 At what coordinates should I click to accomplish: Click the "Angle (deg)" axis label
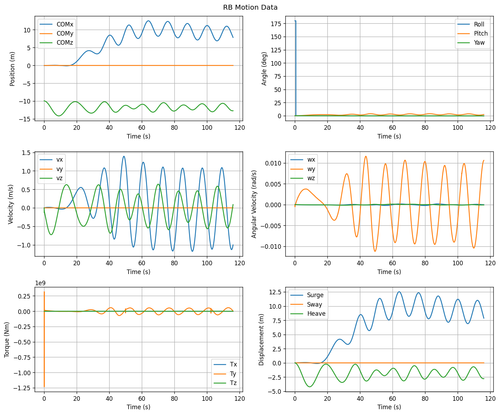click(x=264, y=68)
